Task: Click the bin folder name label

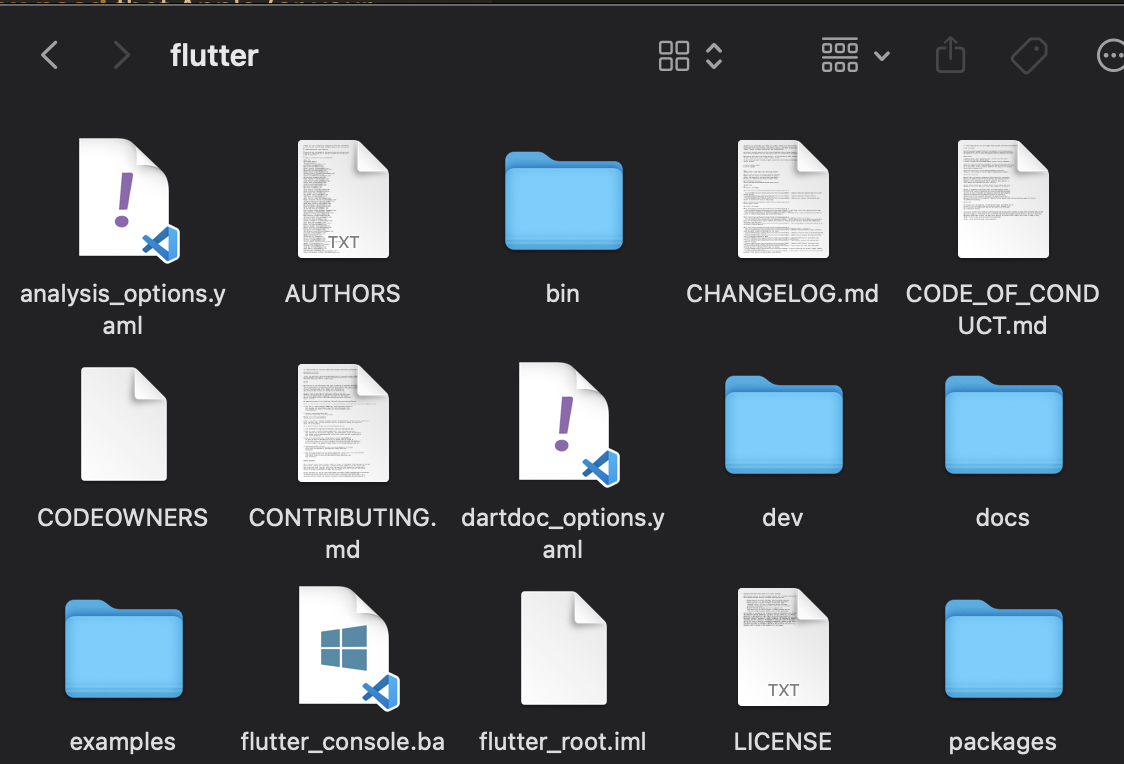Action: (563, 294)
